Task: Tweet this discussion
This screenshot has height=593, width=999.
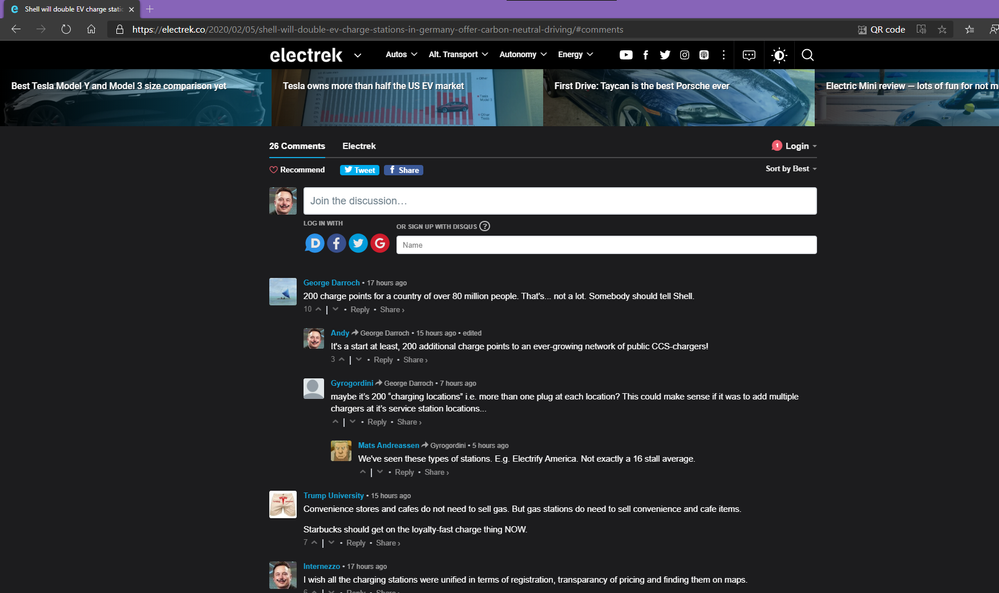Action: (x=359, y=170)
